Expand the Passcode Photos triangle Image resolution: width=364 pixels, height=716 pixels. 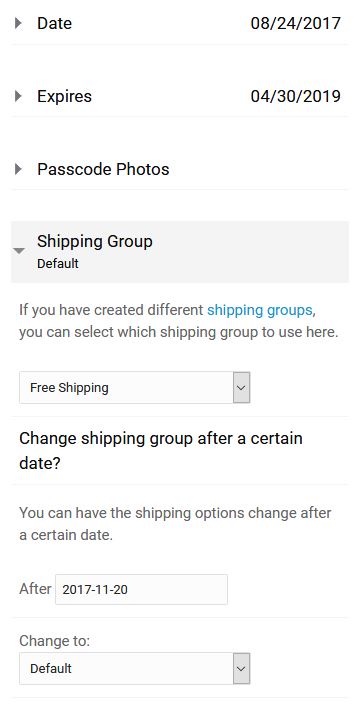18,169
